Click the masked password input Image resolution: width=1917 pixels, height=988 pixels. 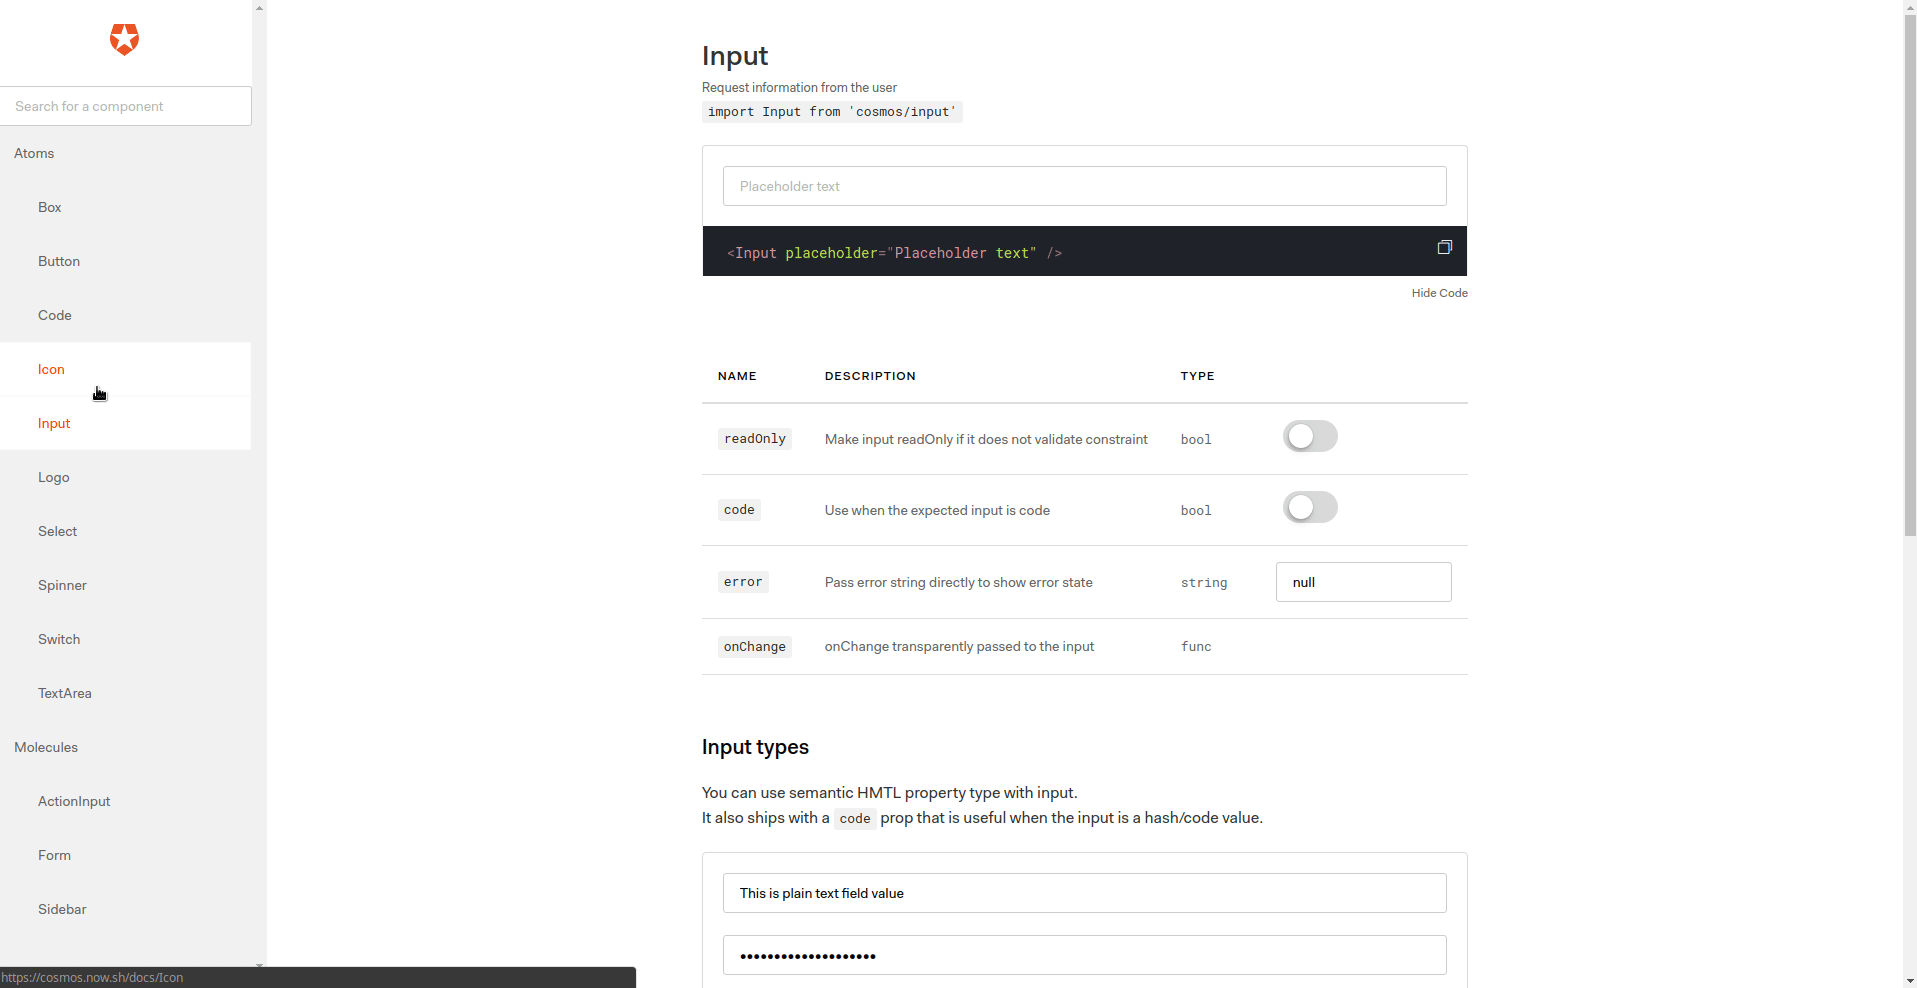click(1084, 955)
